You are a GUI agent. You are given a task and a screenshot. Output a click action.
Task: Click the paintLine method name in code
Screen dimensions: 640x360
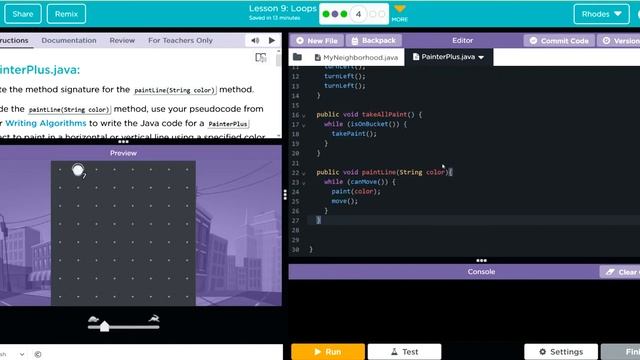coord(379,172)
